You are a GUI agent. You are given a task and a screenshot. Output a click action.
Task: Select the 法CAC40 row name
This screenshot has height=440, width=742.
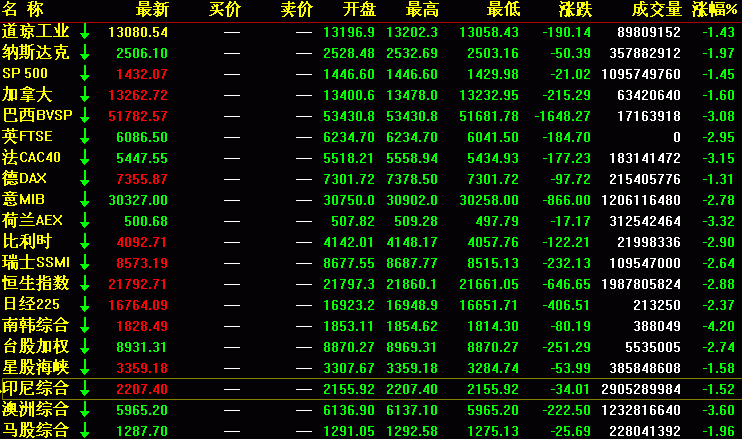[x=31, y=158]
